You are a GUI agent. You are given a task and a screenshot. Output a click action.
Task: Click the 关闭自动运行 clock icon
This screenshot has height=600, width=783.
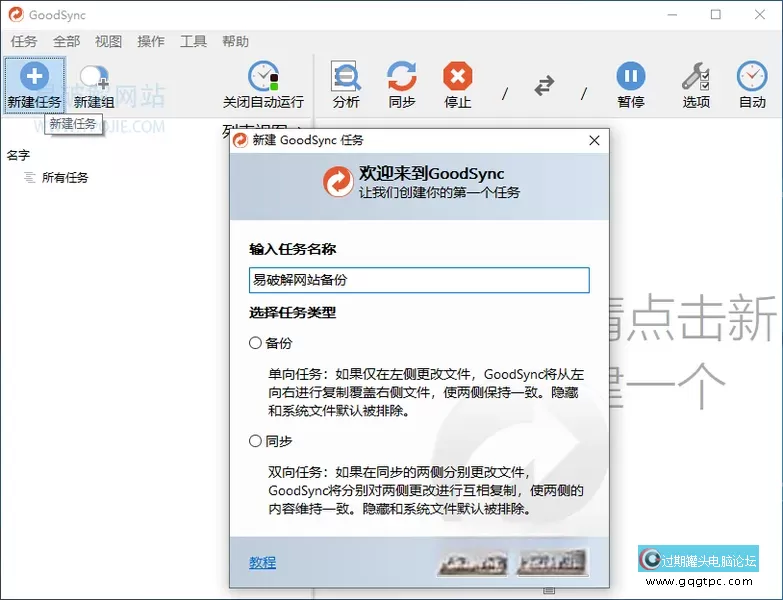click(263, 76)
